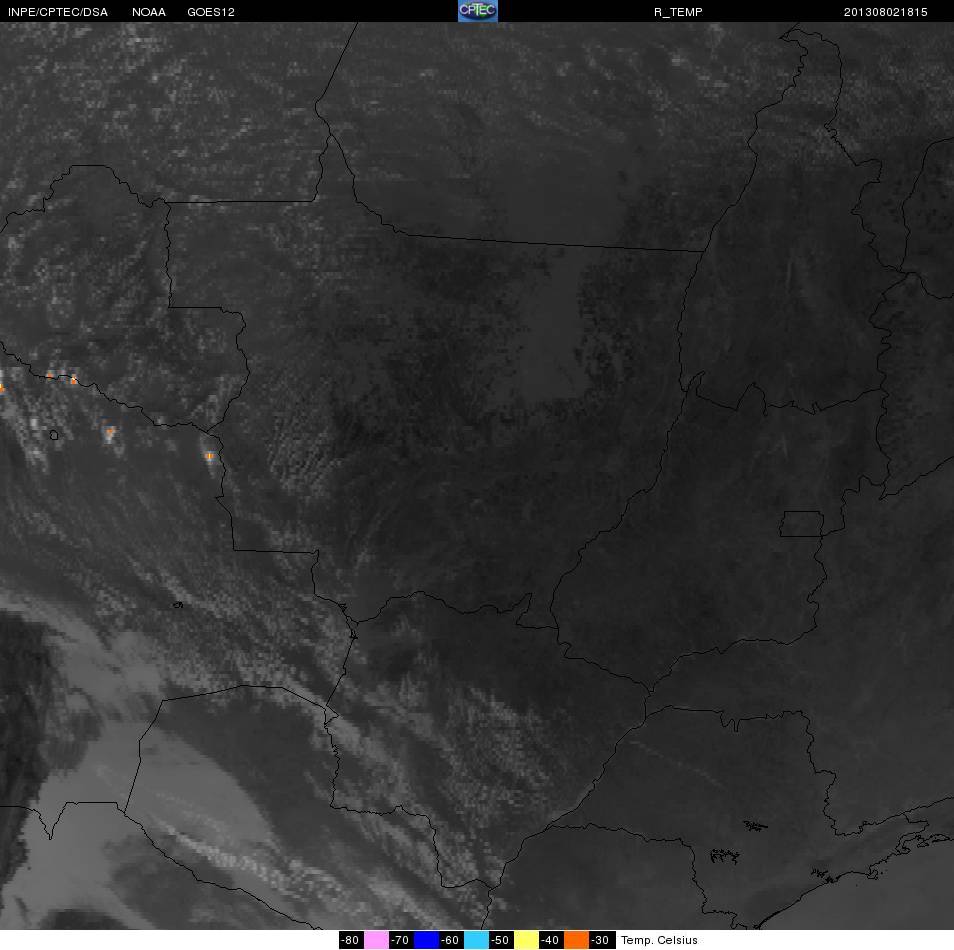Click the 201308021815 timestamp
Viewport: 954px width, 950px height.
[885, 12]
